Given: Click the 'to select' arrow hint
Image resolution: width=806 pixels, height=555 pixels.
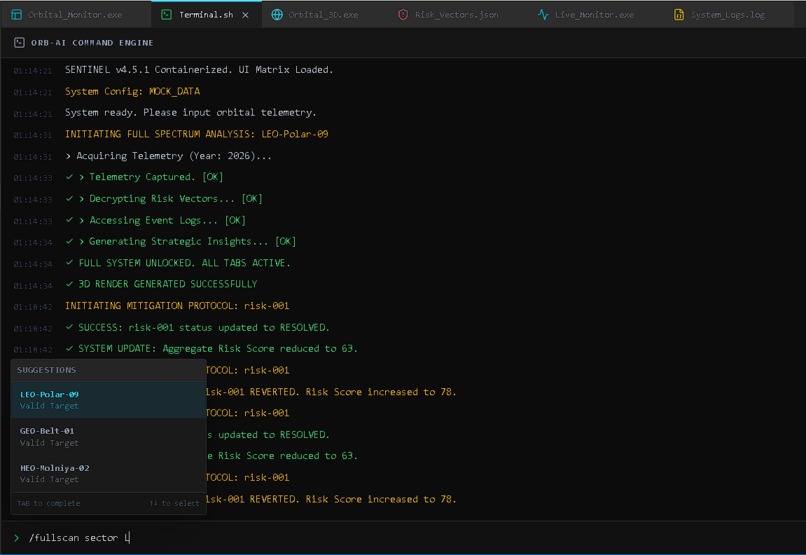Looking at the screenshot, I should (x=174, y=503).
